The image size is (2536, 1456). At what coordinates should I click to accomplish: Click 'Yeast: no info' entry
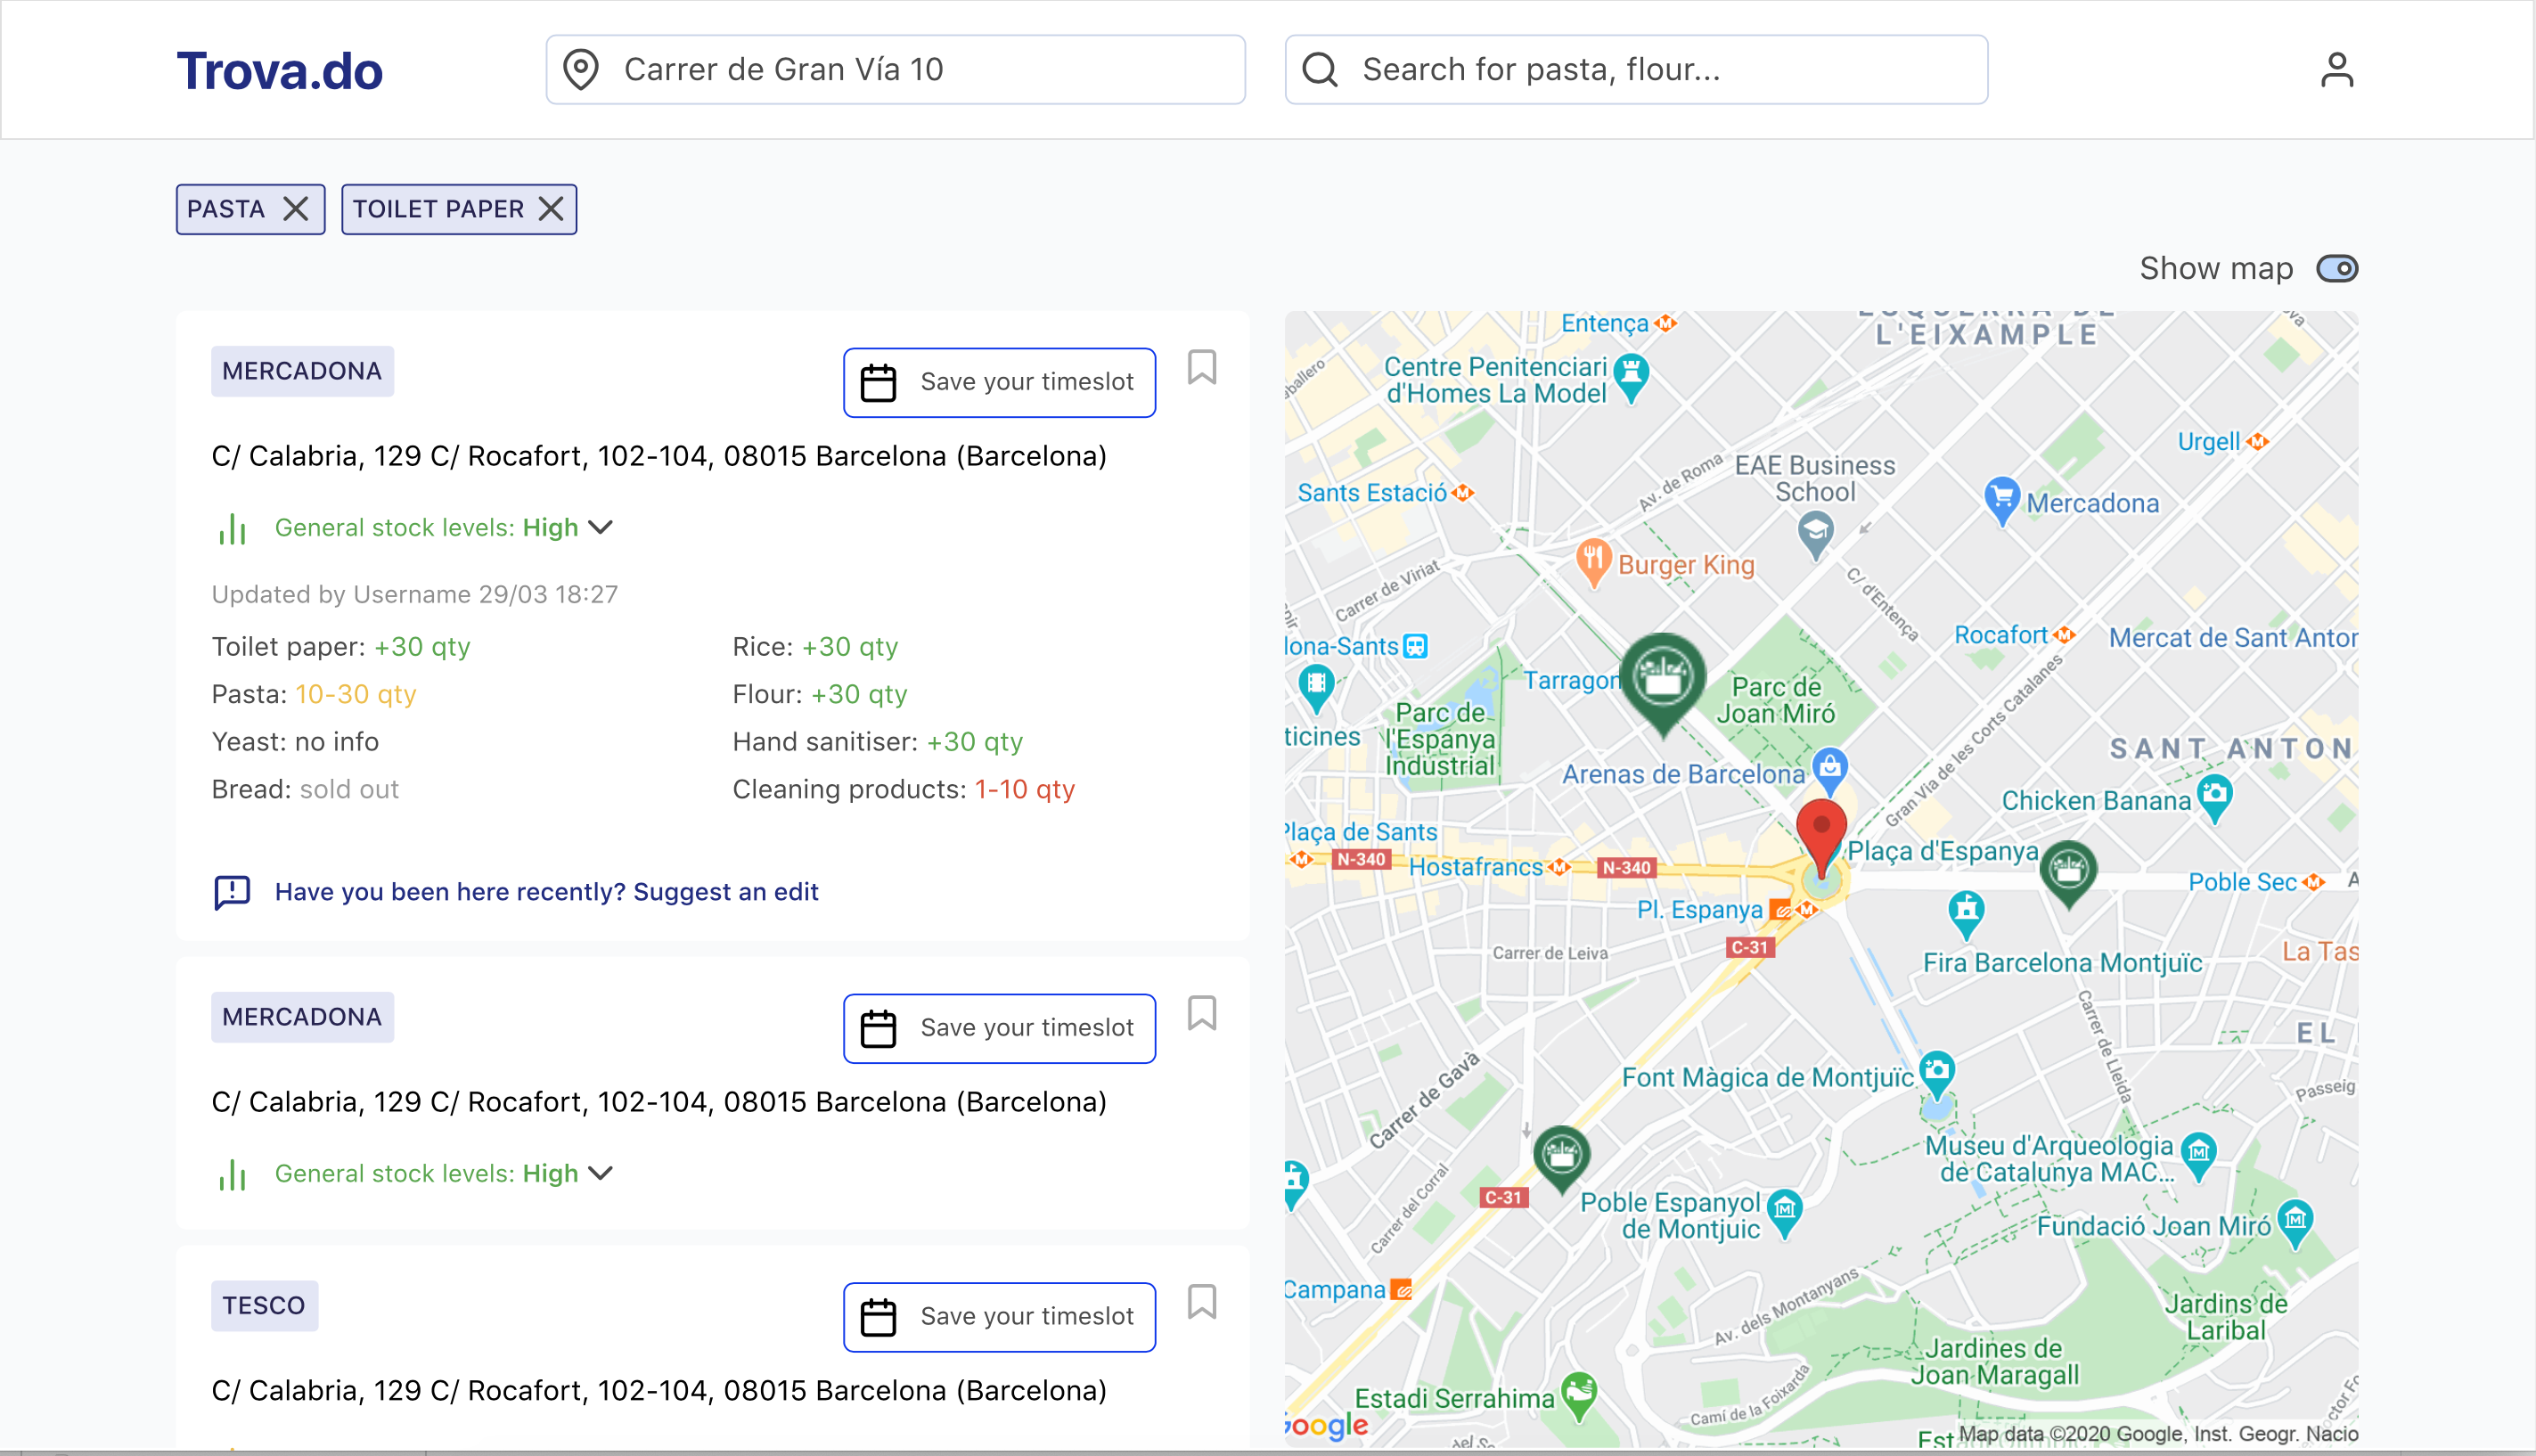point(295,741)
